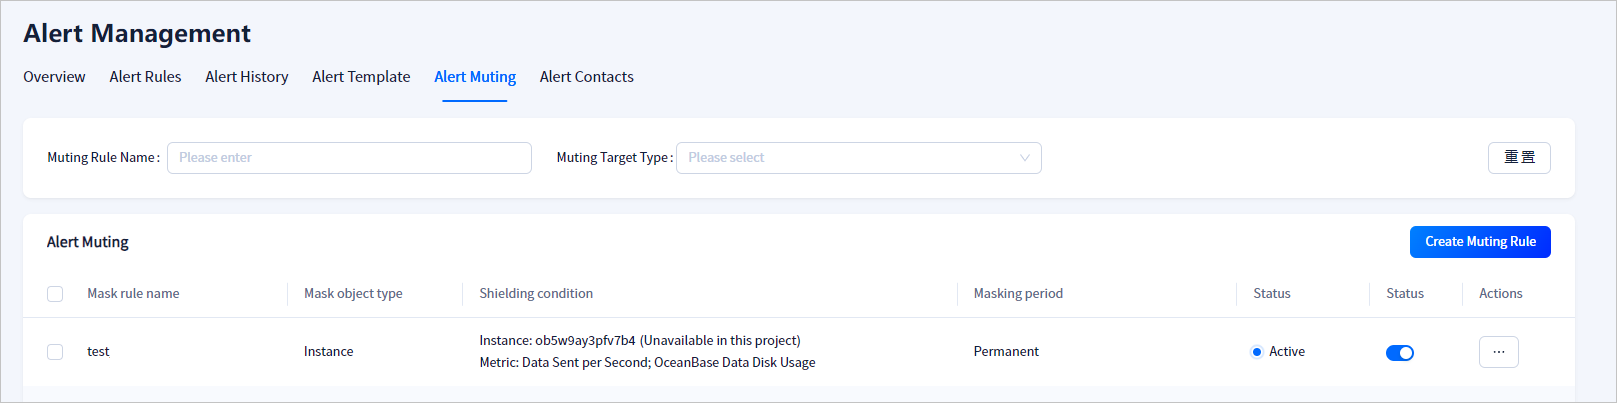This screenshot has height=403, width=1617.
Task: Toggle the test rule's enable switch off
Action: (1399, 353)
